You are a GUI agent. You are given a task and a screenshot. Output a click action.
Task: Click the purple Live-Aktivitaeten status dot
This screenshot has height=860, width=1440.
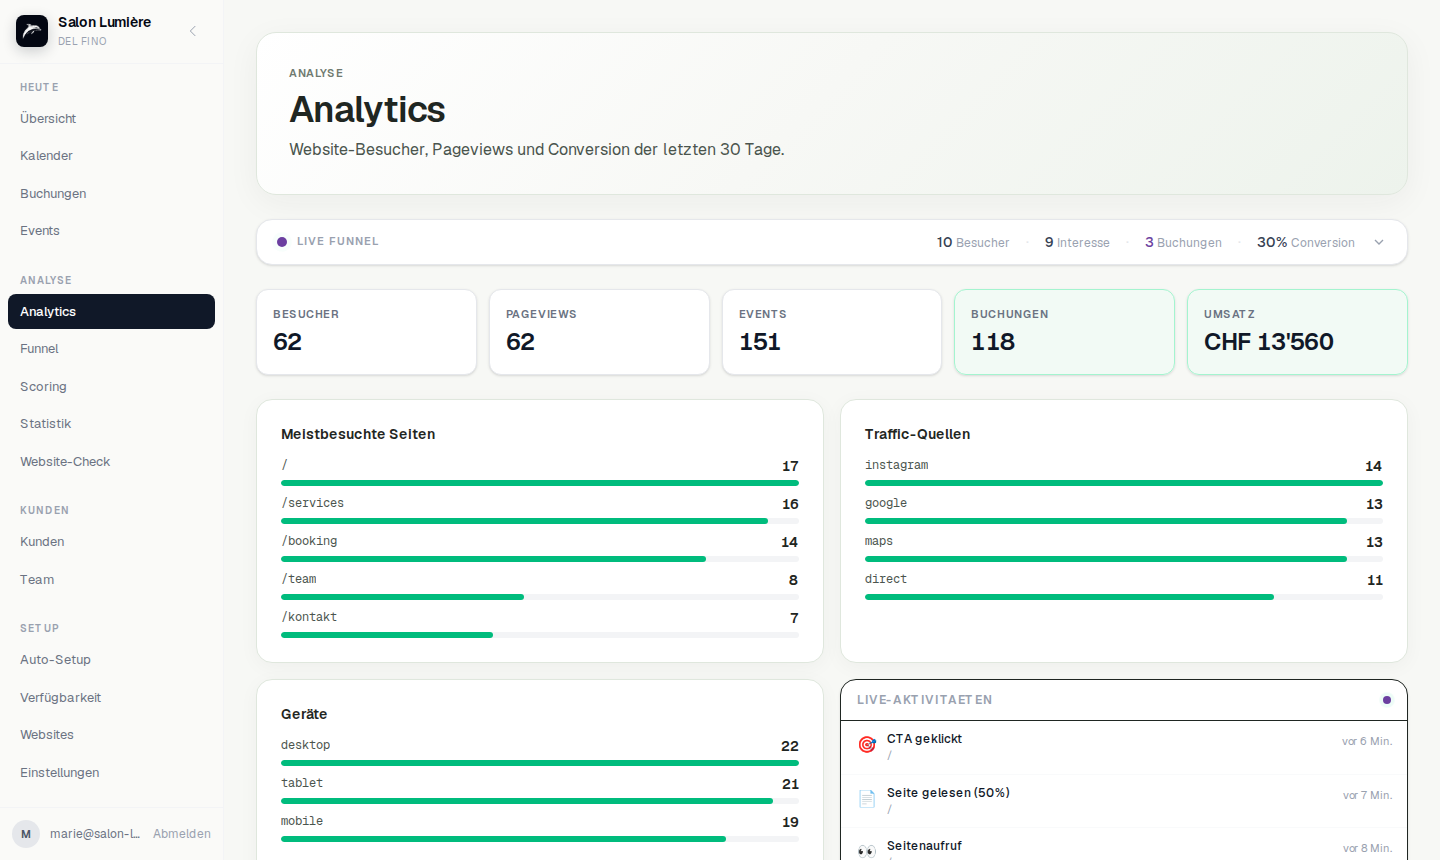(1387, 700)
